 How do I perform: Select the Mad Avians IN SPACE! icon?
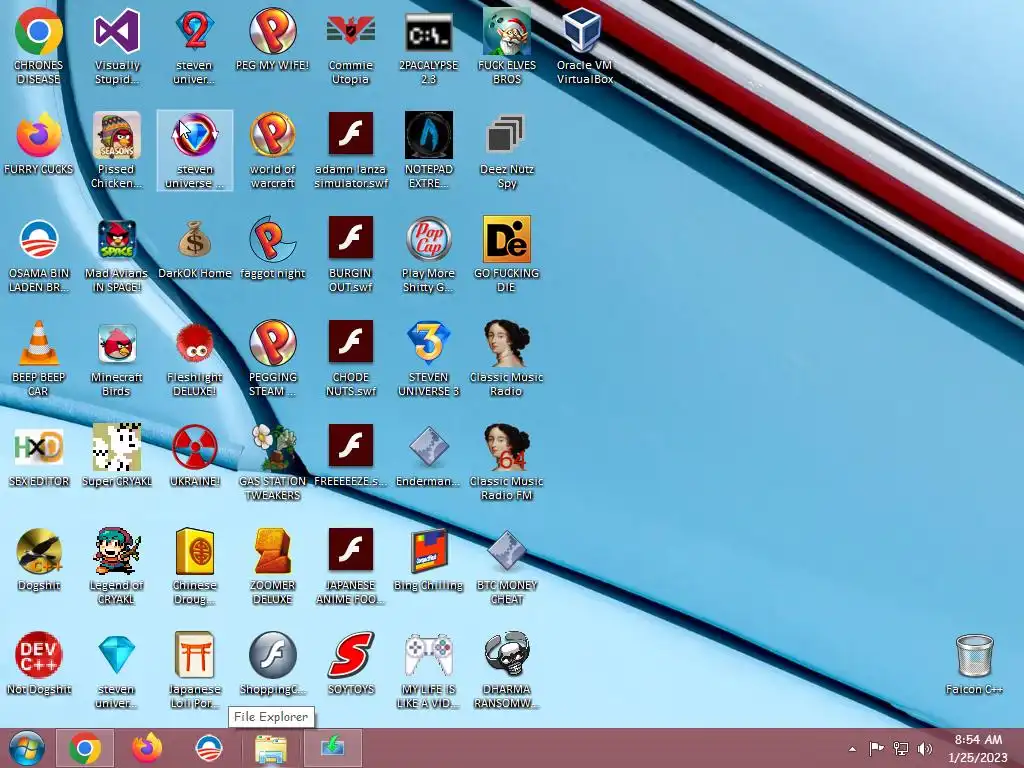pyautogui.click(x=116, y=255)
